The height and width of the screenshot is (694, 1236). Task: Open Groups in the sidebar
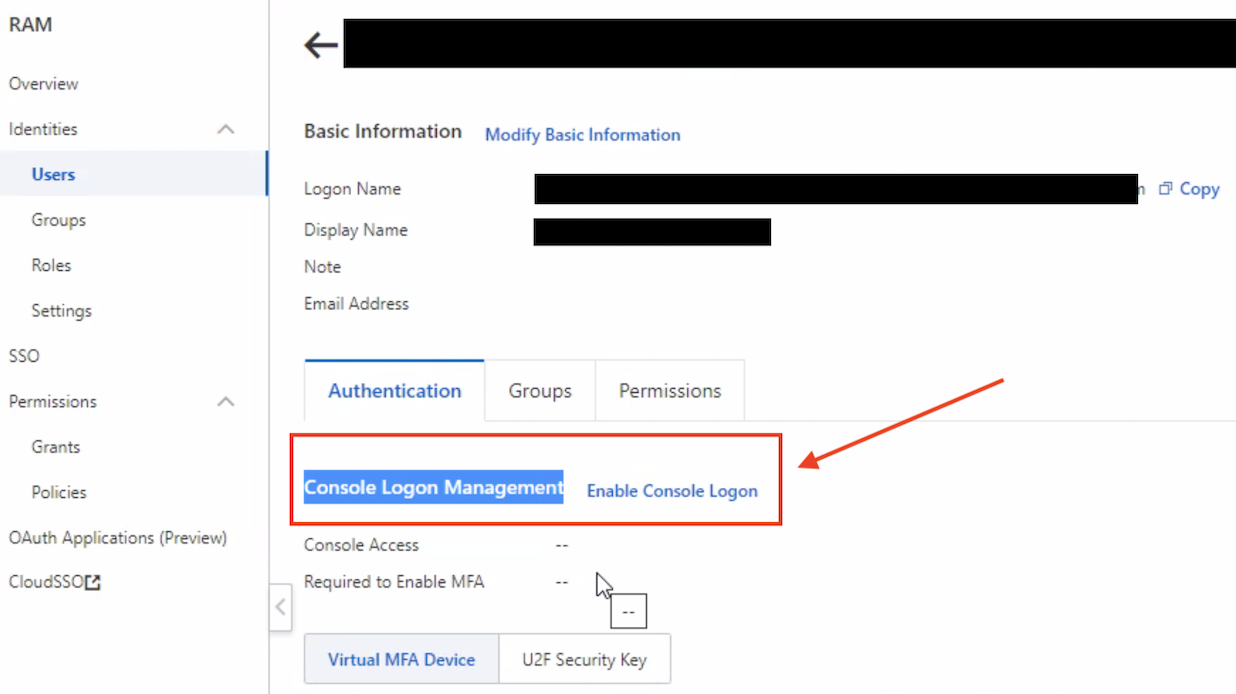(x=58, y=220)
